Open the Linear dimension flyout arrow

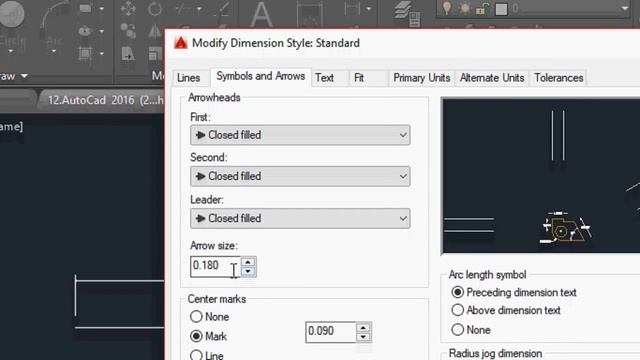369,9
